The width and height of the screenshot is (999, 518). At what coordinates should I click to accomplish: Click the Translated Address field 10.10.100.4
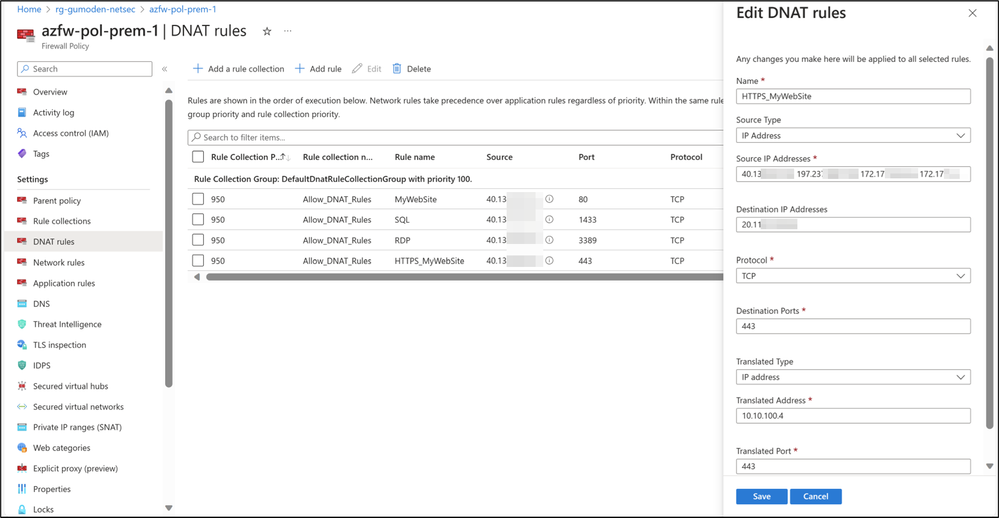[853, 416]
